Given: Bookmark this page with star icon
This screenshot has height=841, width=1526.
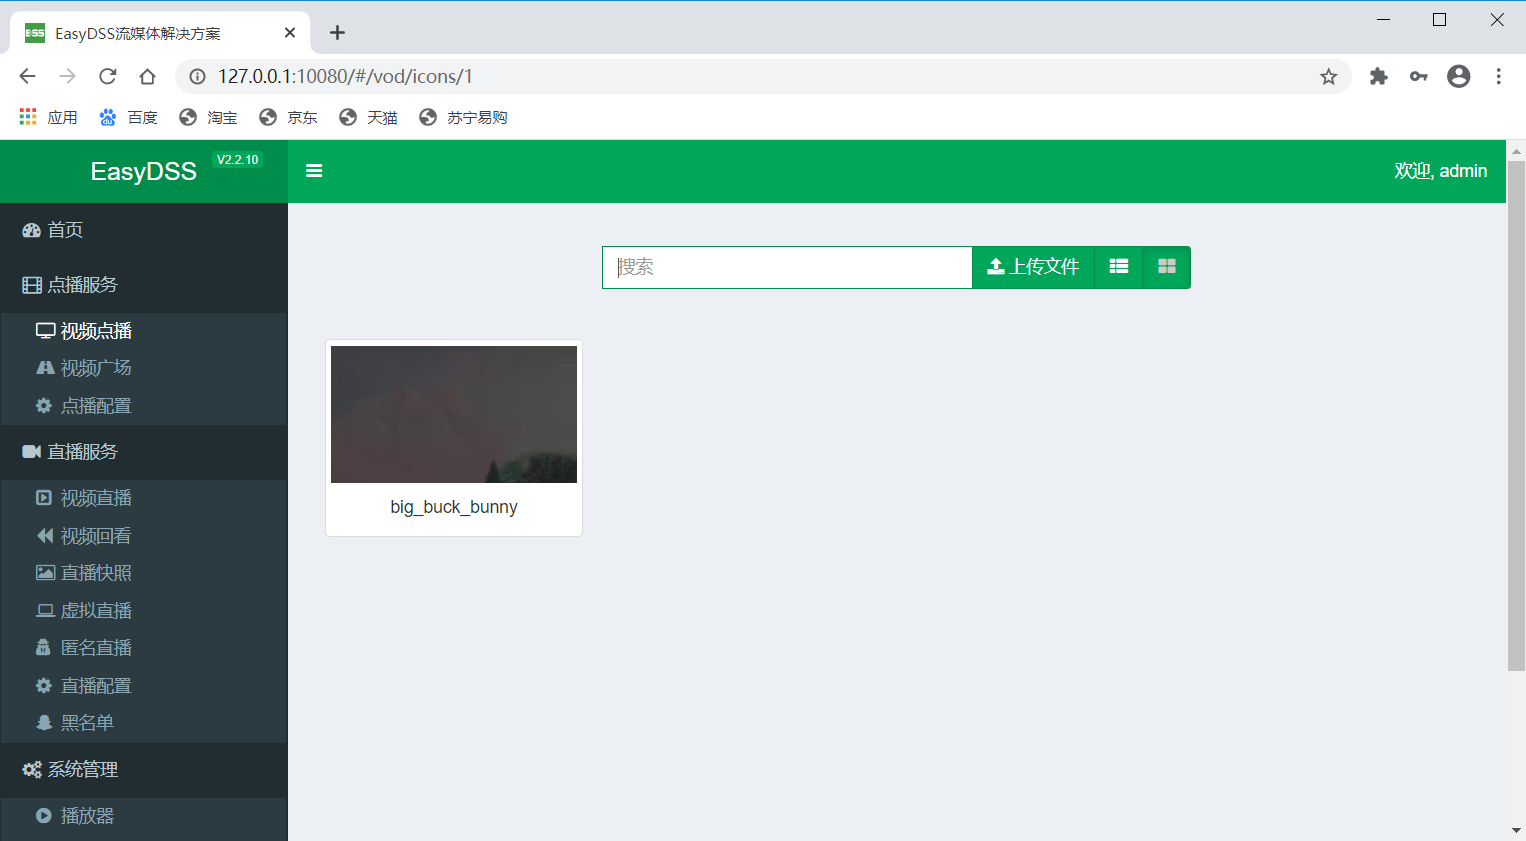Looking at the screenshot, I should 1328,77.
